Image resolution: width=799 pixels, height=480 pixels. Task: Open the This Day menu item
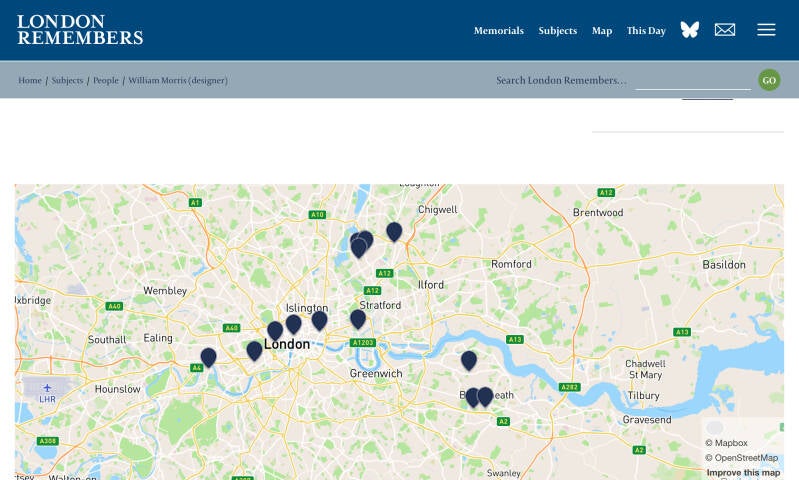coord(646,31)
